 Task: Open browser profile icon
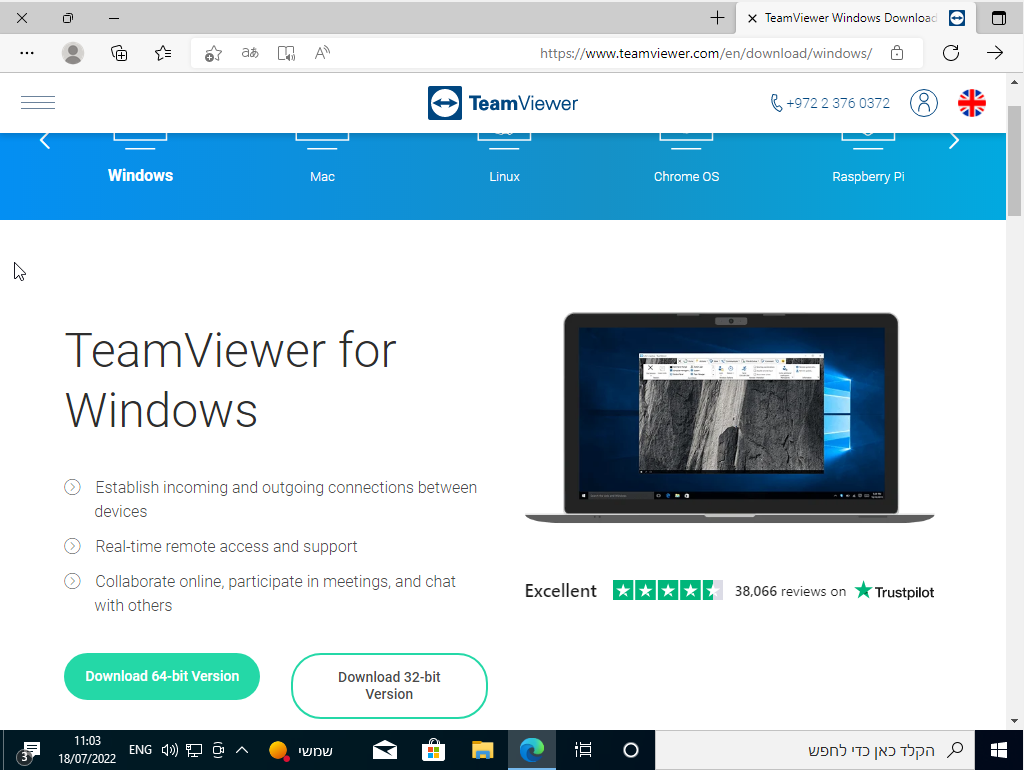(x=72, y=53)
